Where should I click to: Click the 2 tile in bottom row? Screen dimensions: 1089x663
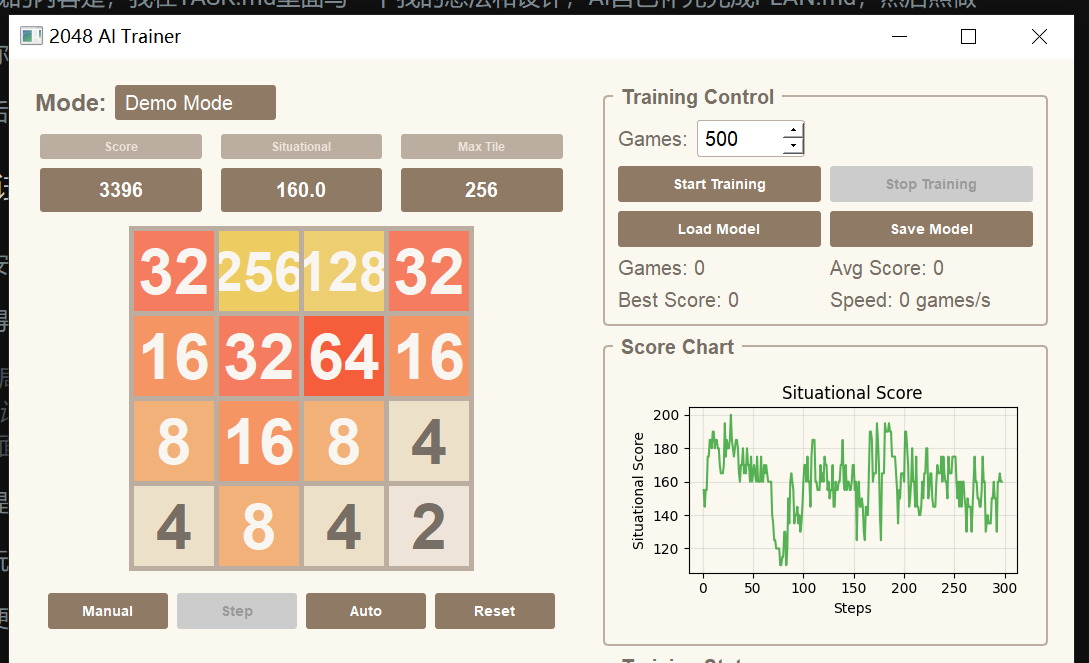pos(429,526)
